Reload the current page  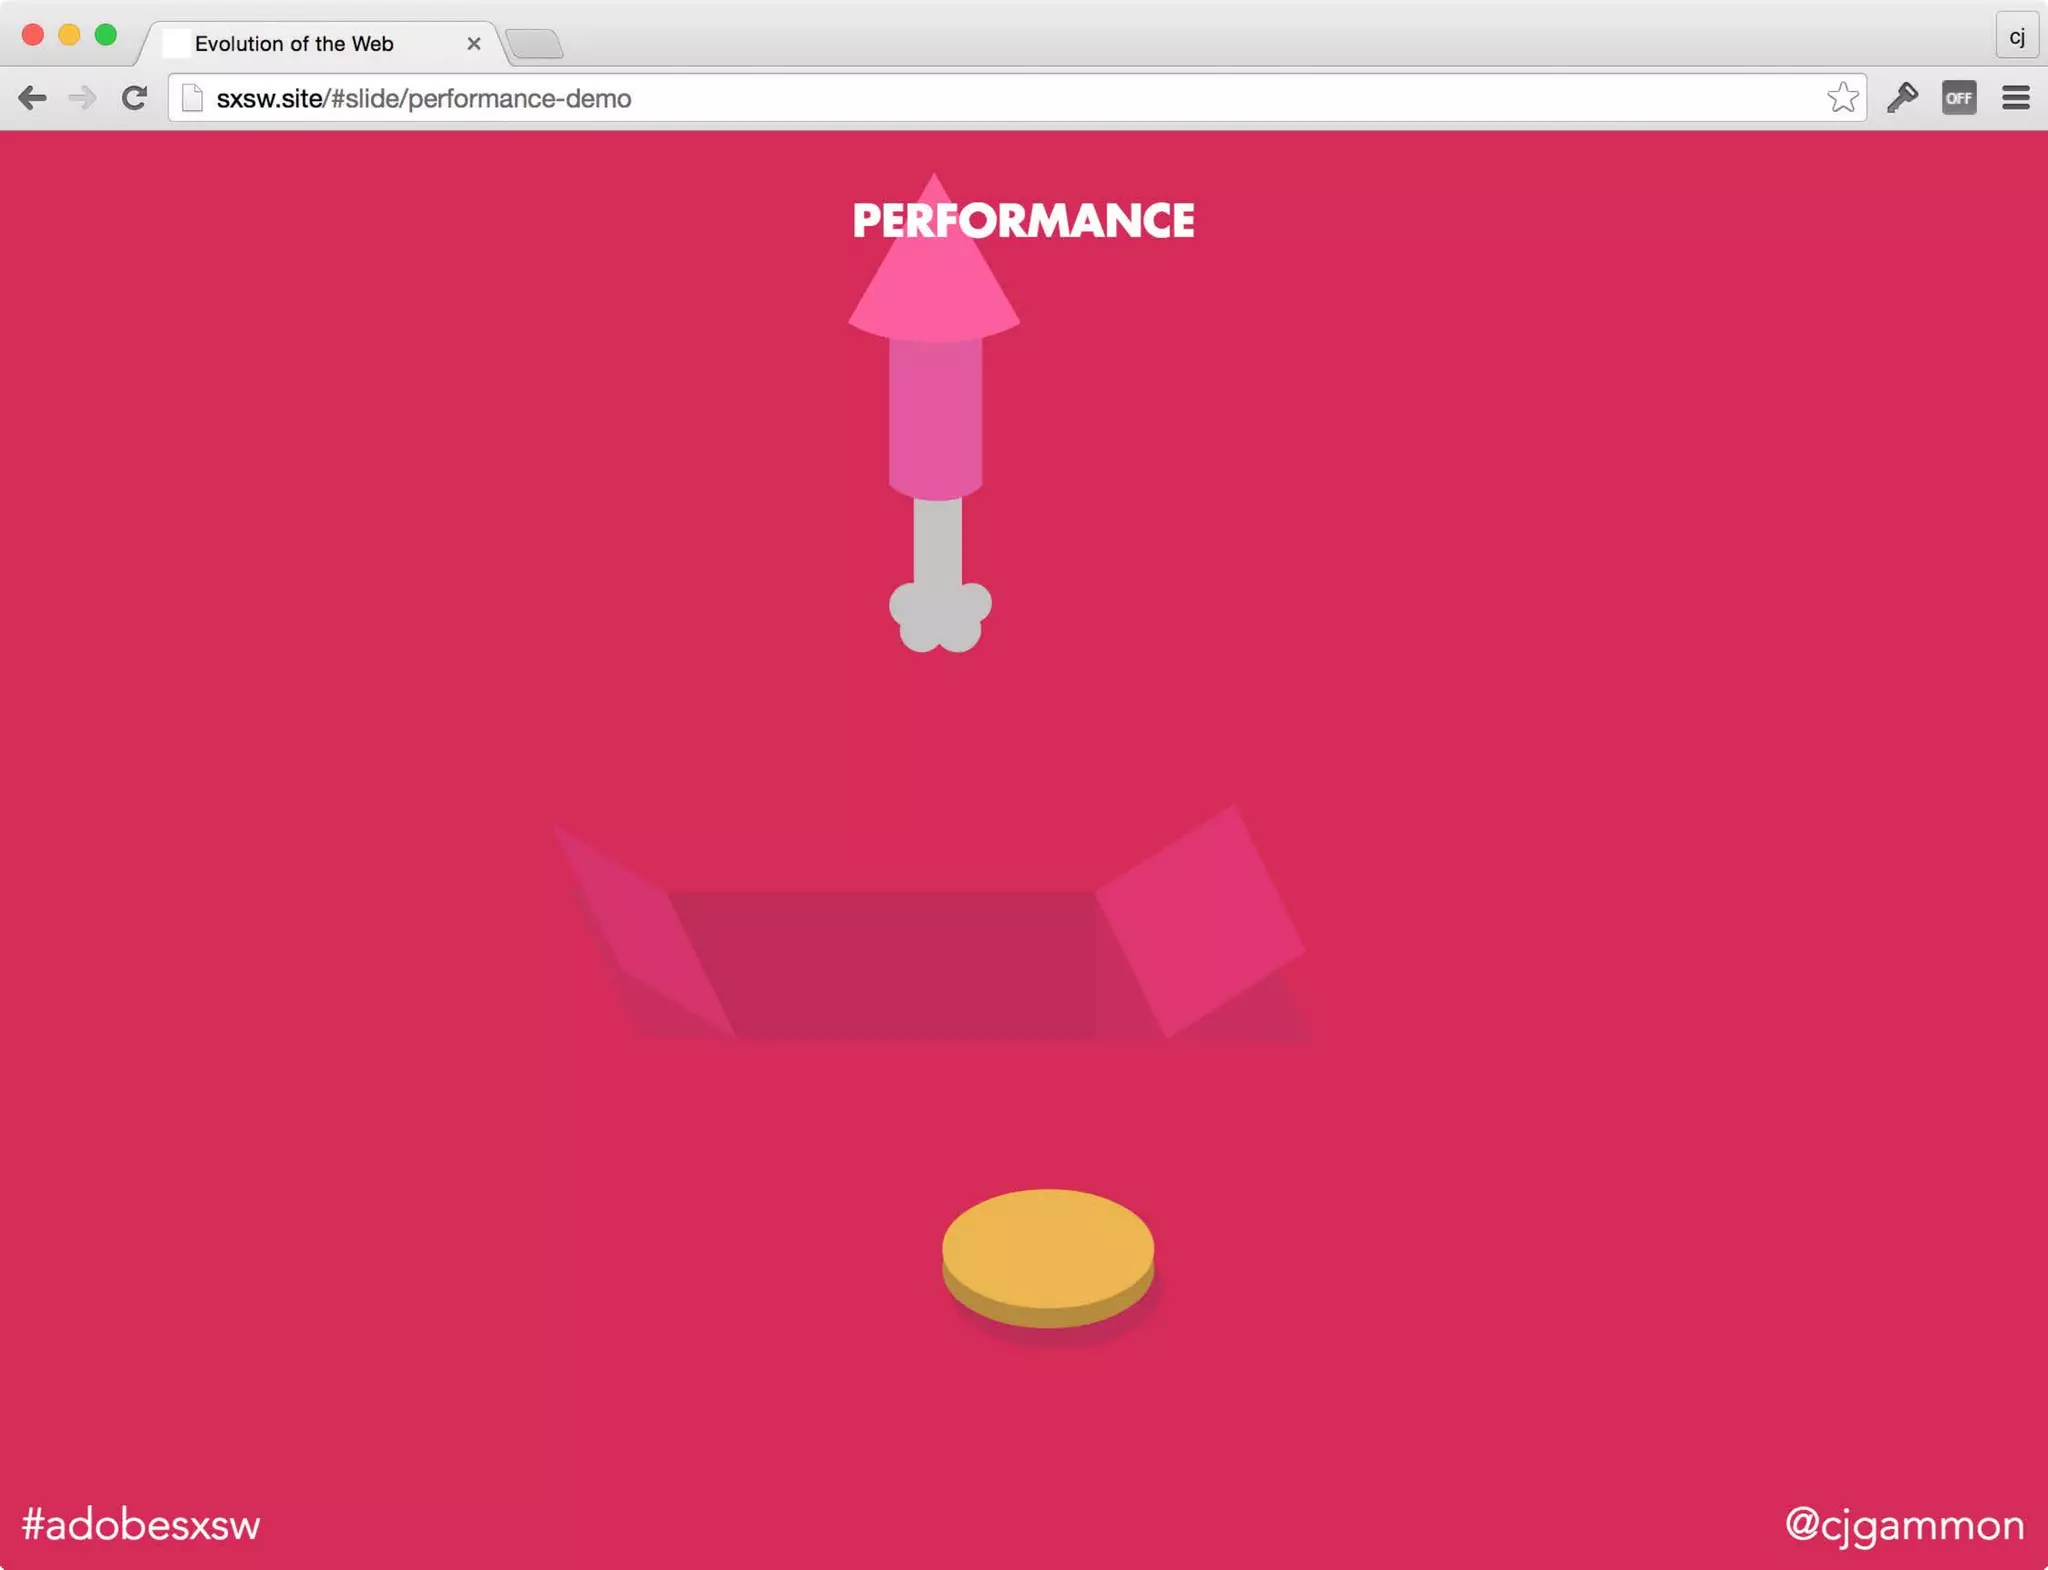click(134, 98)
